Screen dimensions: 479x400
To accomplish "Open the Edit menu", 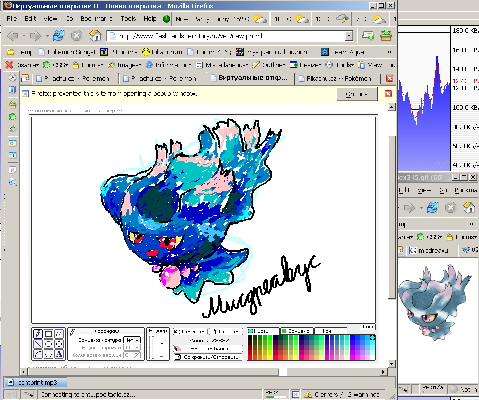I will click(x=30, y=19).
